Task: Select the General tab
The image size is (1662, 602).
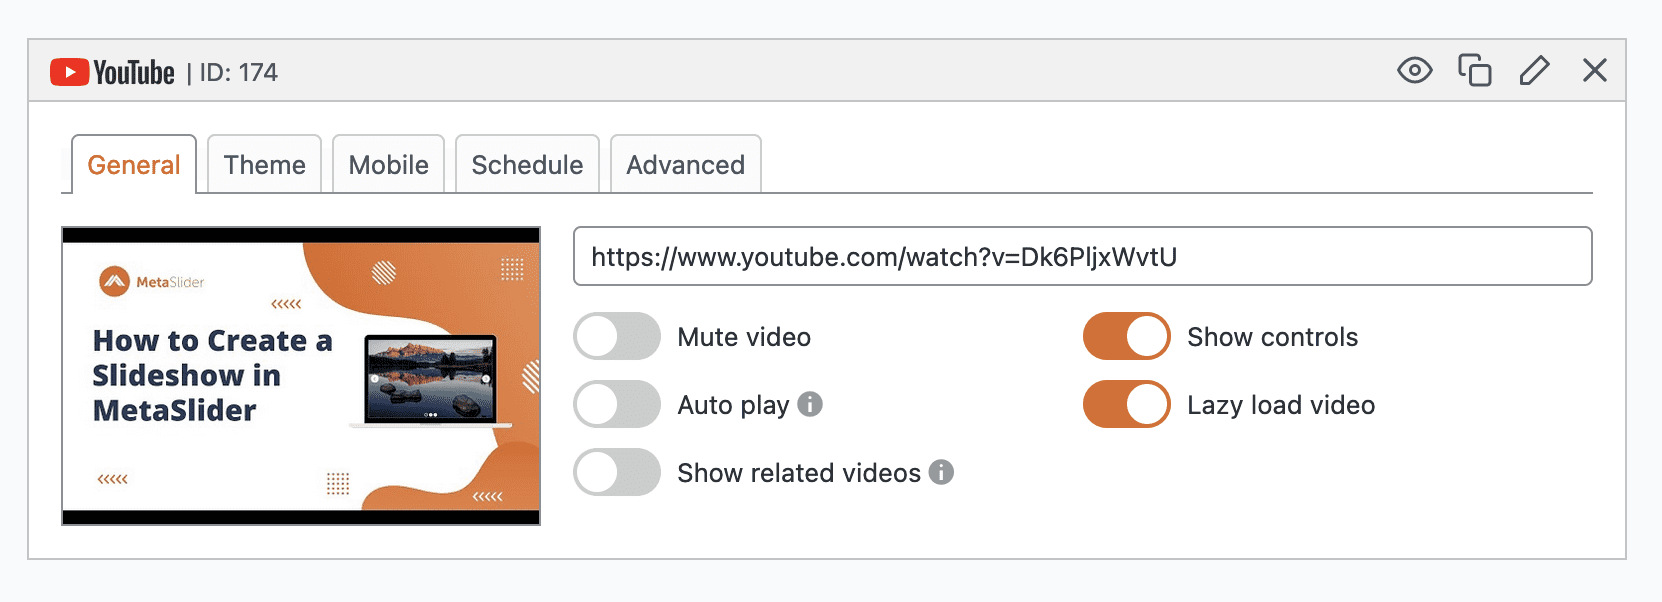Action: (134, 165)
